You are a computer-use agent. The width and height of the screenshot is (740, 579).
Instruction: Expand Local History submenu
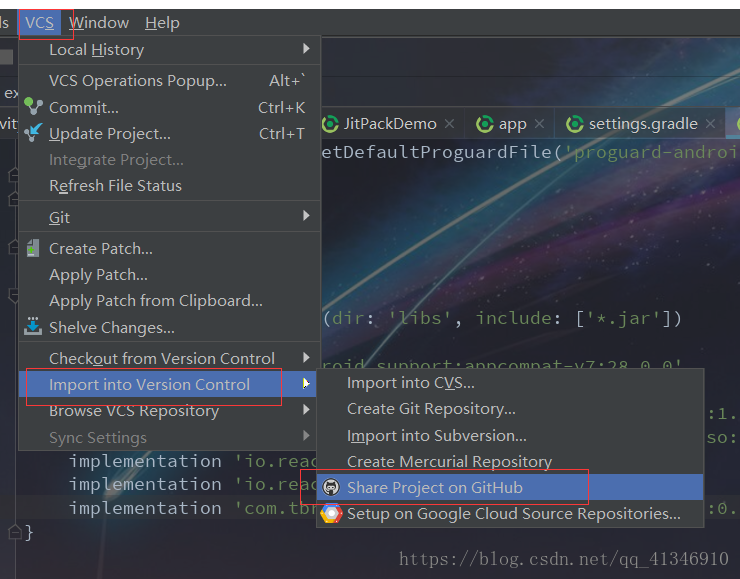click(169, 50)
